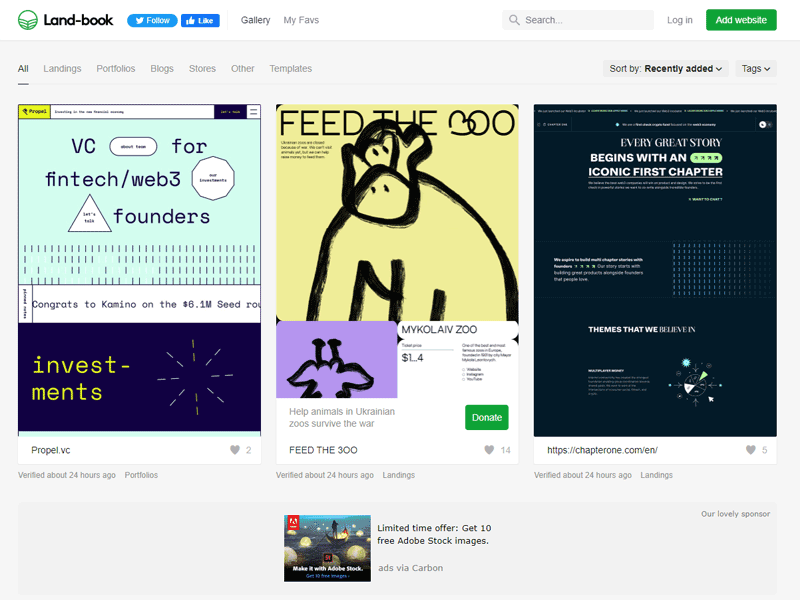Focus the Search input field
Screen dimensions: 800x600
coord(578,20)
